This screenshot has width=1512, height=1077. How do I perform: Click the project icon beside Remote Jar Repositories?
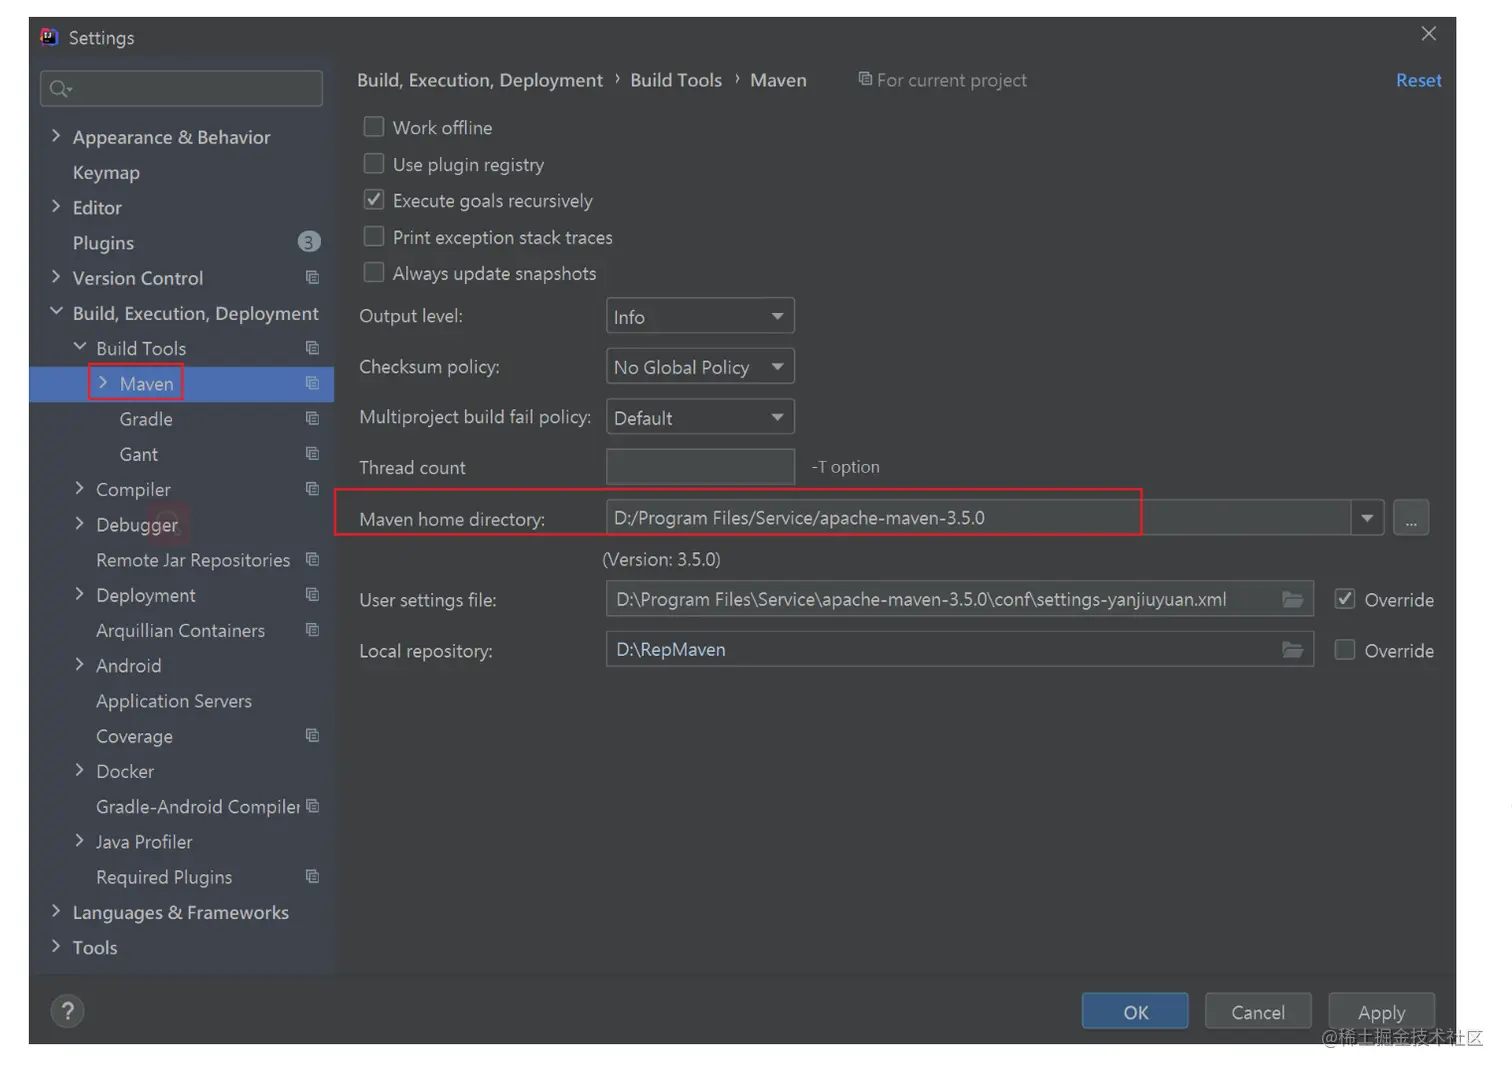coord(312,559)
